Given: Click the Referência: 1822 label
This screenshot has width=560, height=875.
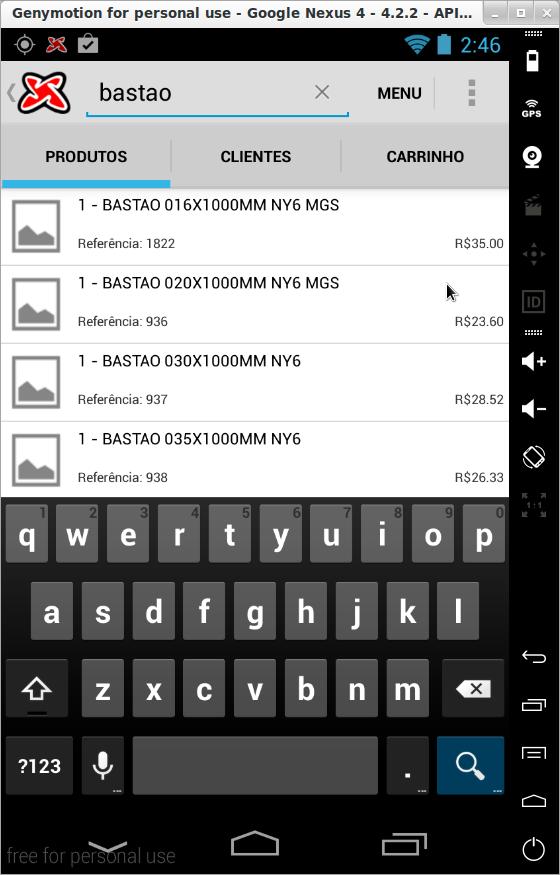Looking at the screenshot, I should 126,244.
